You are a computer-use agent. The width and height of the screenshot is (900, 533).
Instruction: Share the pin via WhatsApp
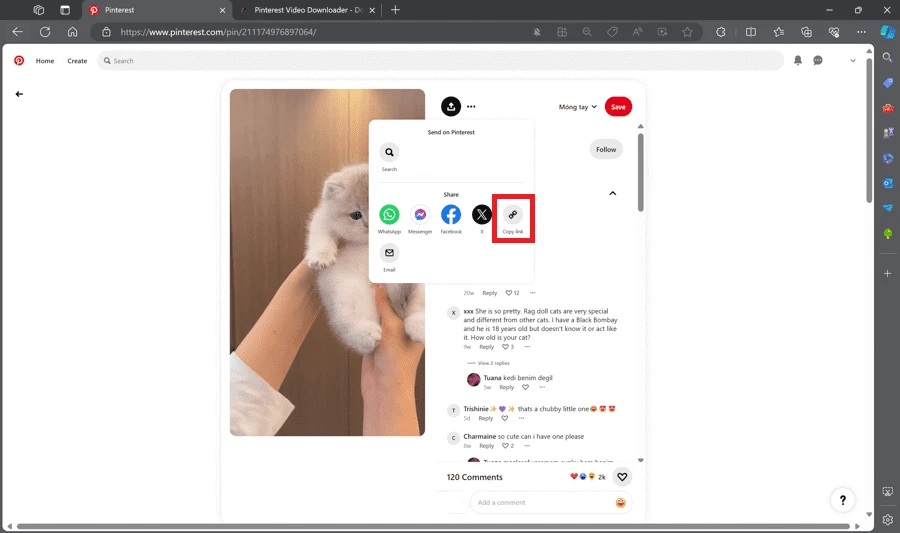tap(389, 215)
